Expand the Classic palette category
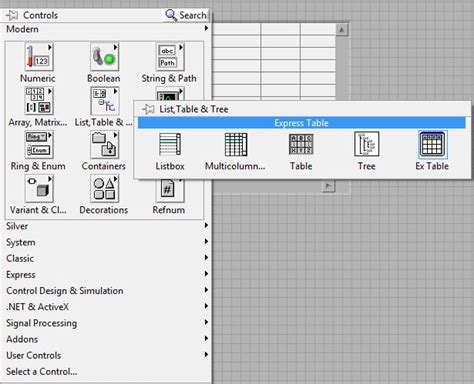This screenshot has height=384, width=474. pyautogui.click(x=107, y=258)
